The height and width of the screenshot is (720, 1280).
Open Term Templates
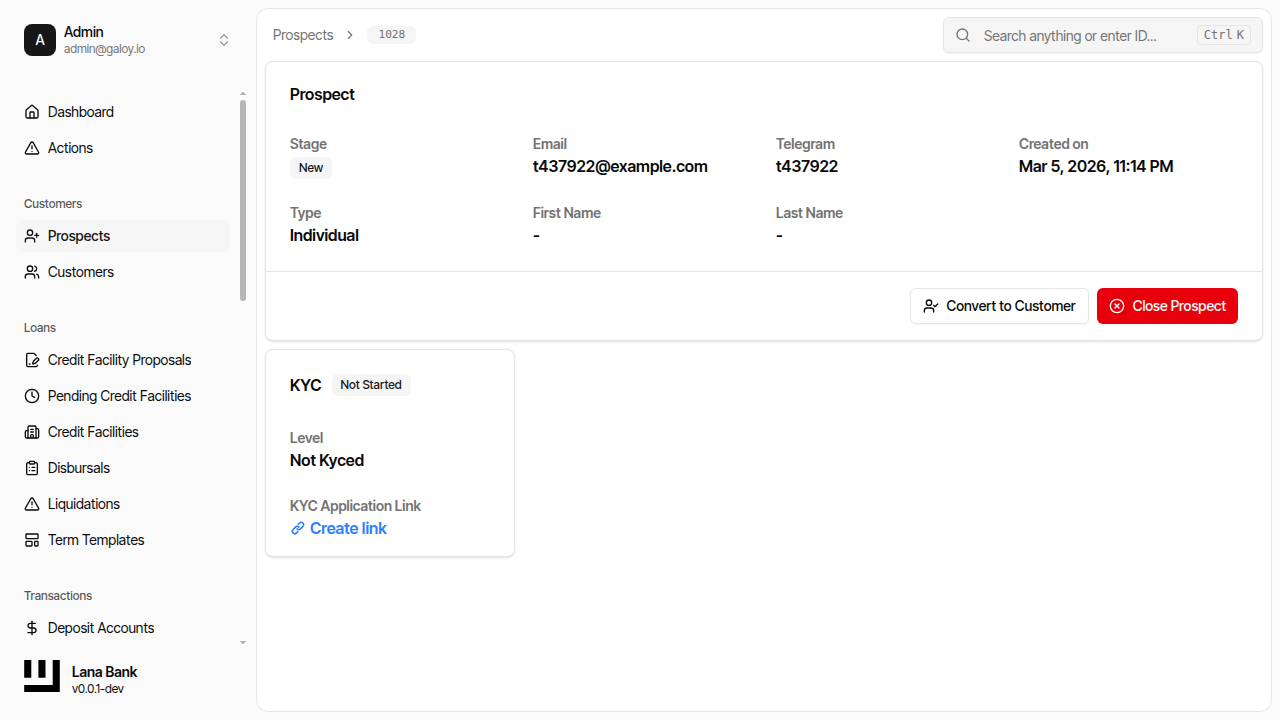95,539
